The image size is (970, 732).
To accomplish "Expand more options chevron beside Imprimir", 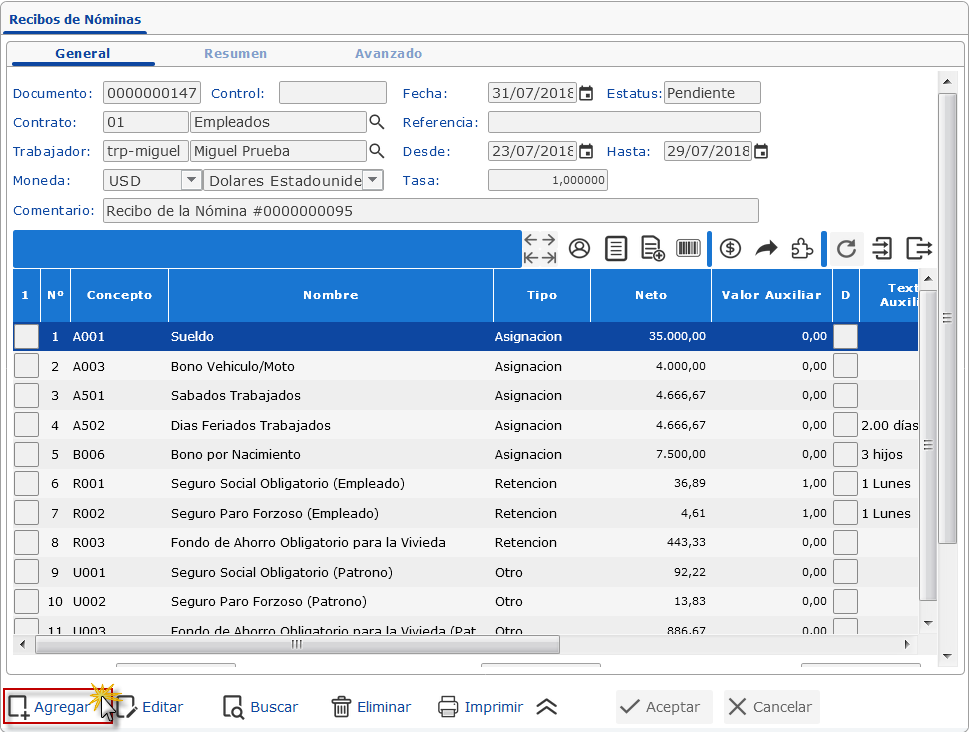I will tap(546, 707).
